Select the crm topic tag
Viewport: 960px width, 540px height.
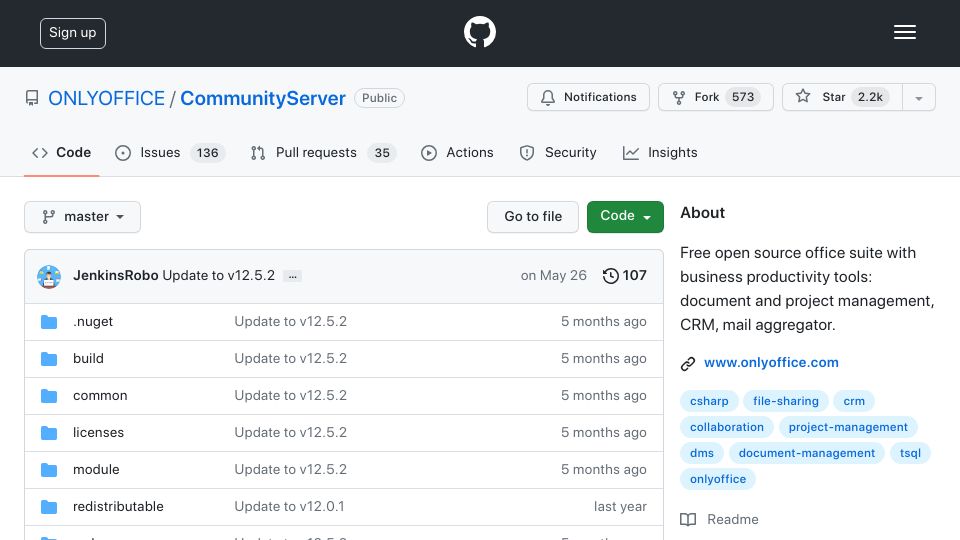854,401
